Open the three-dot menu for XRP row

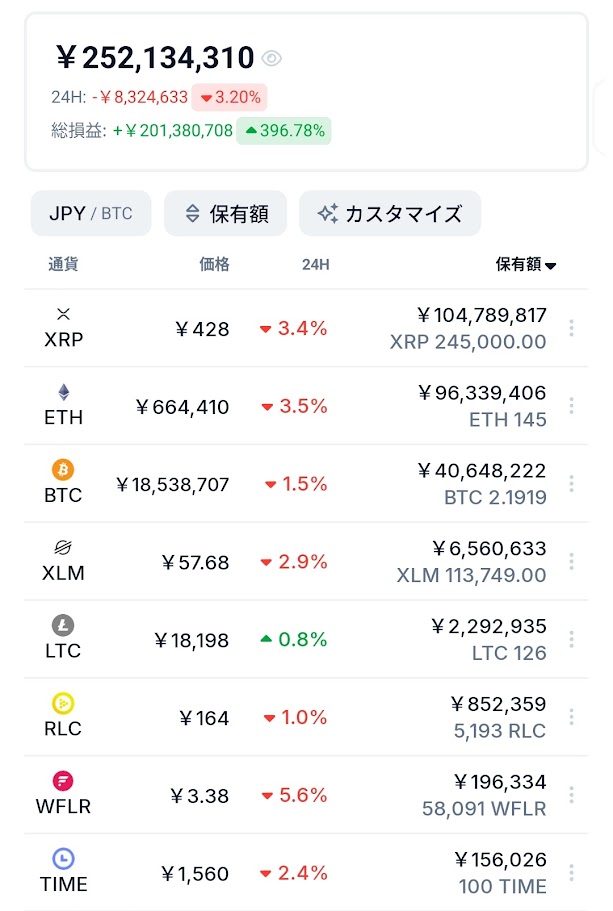pyautogui.click(x=571, y=328)
